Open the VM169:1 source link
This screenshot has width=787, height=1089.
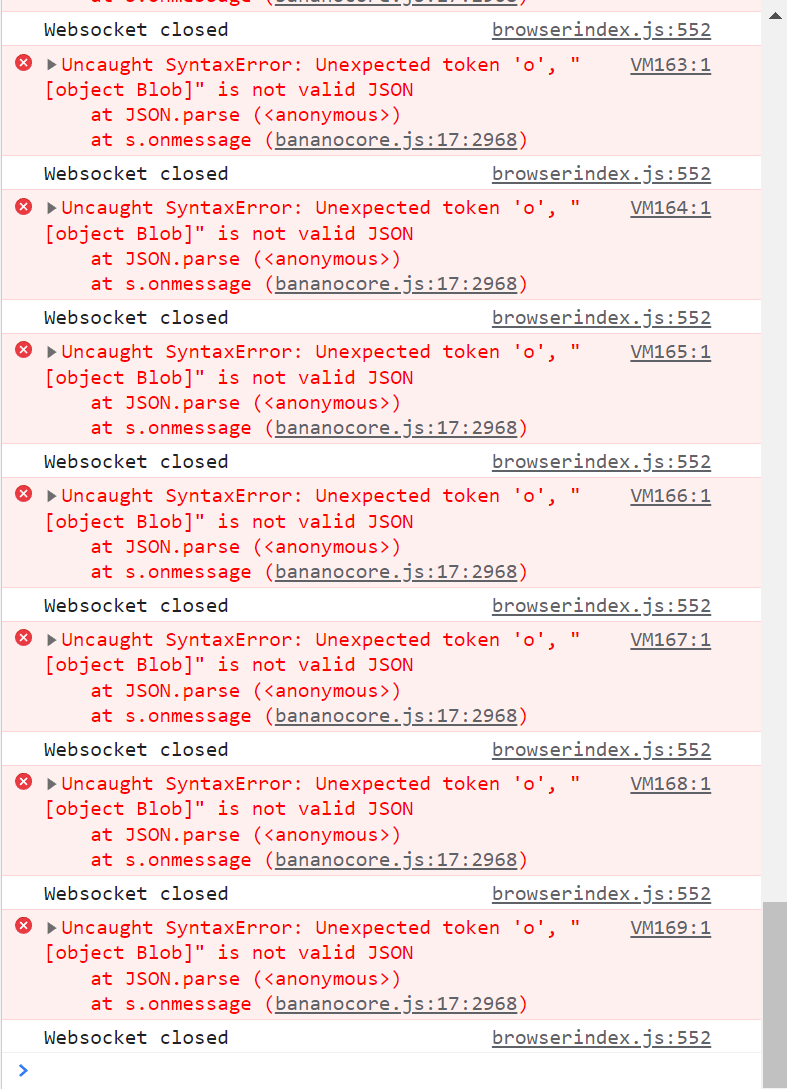click(670, 928)
